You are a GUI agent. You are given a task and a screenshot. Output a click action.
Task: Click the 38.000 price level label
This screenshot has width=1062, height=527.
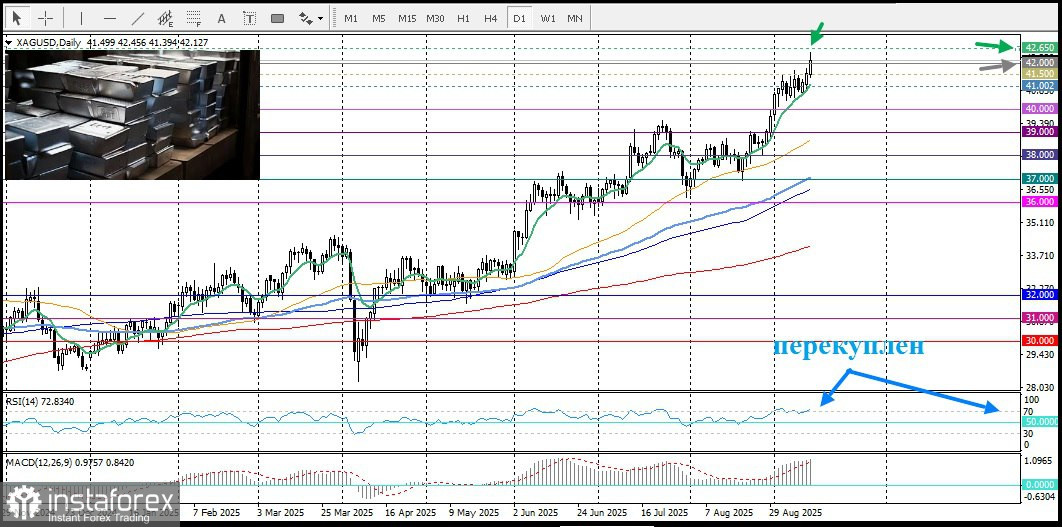pos(1039,154)
